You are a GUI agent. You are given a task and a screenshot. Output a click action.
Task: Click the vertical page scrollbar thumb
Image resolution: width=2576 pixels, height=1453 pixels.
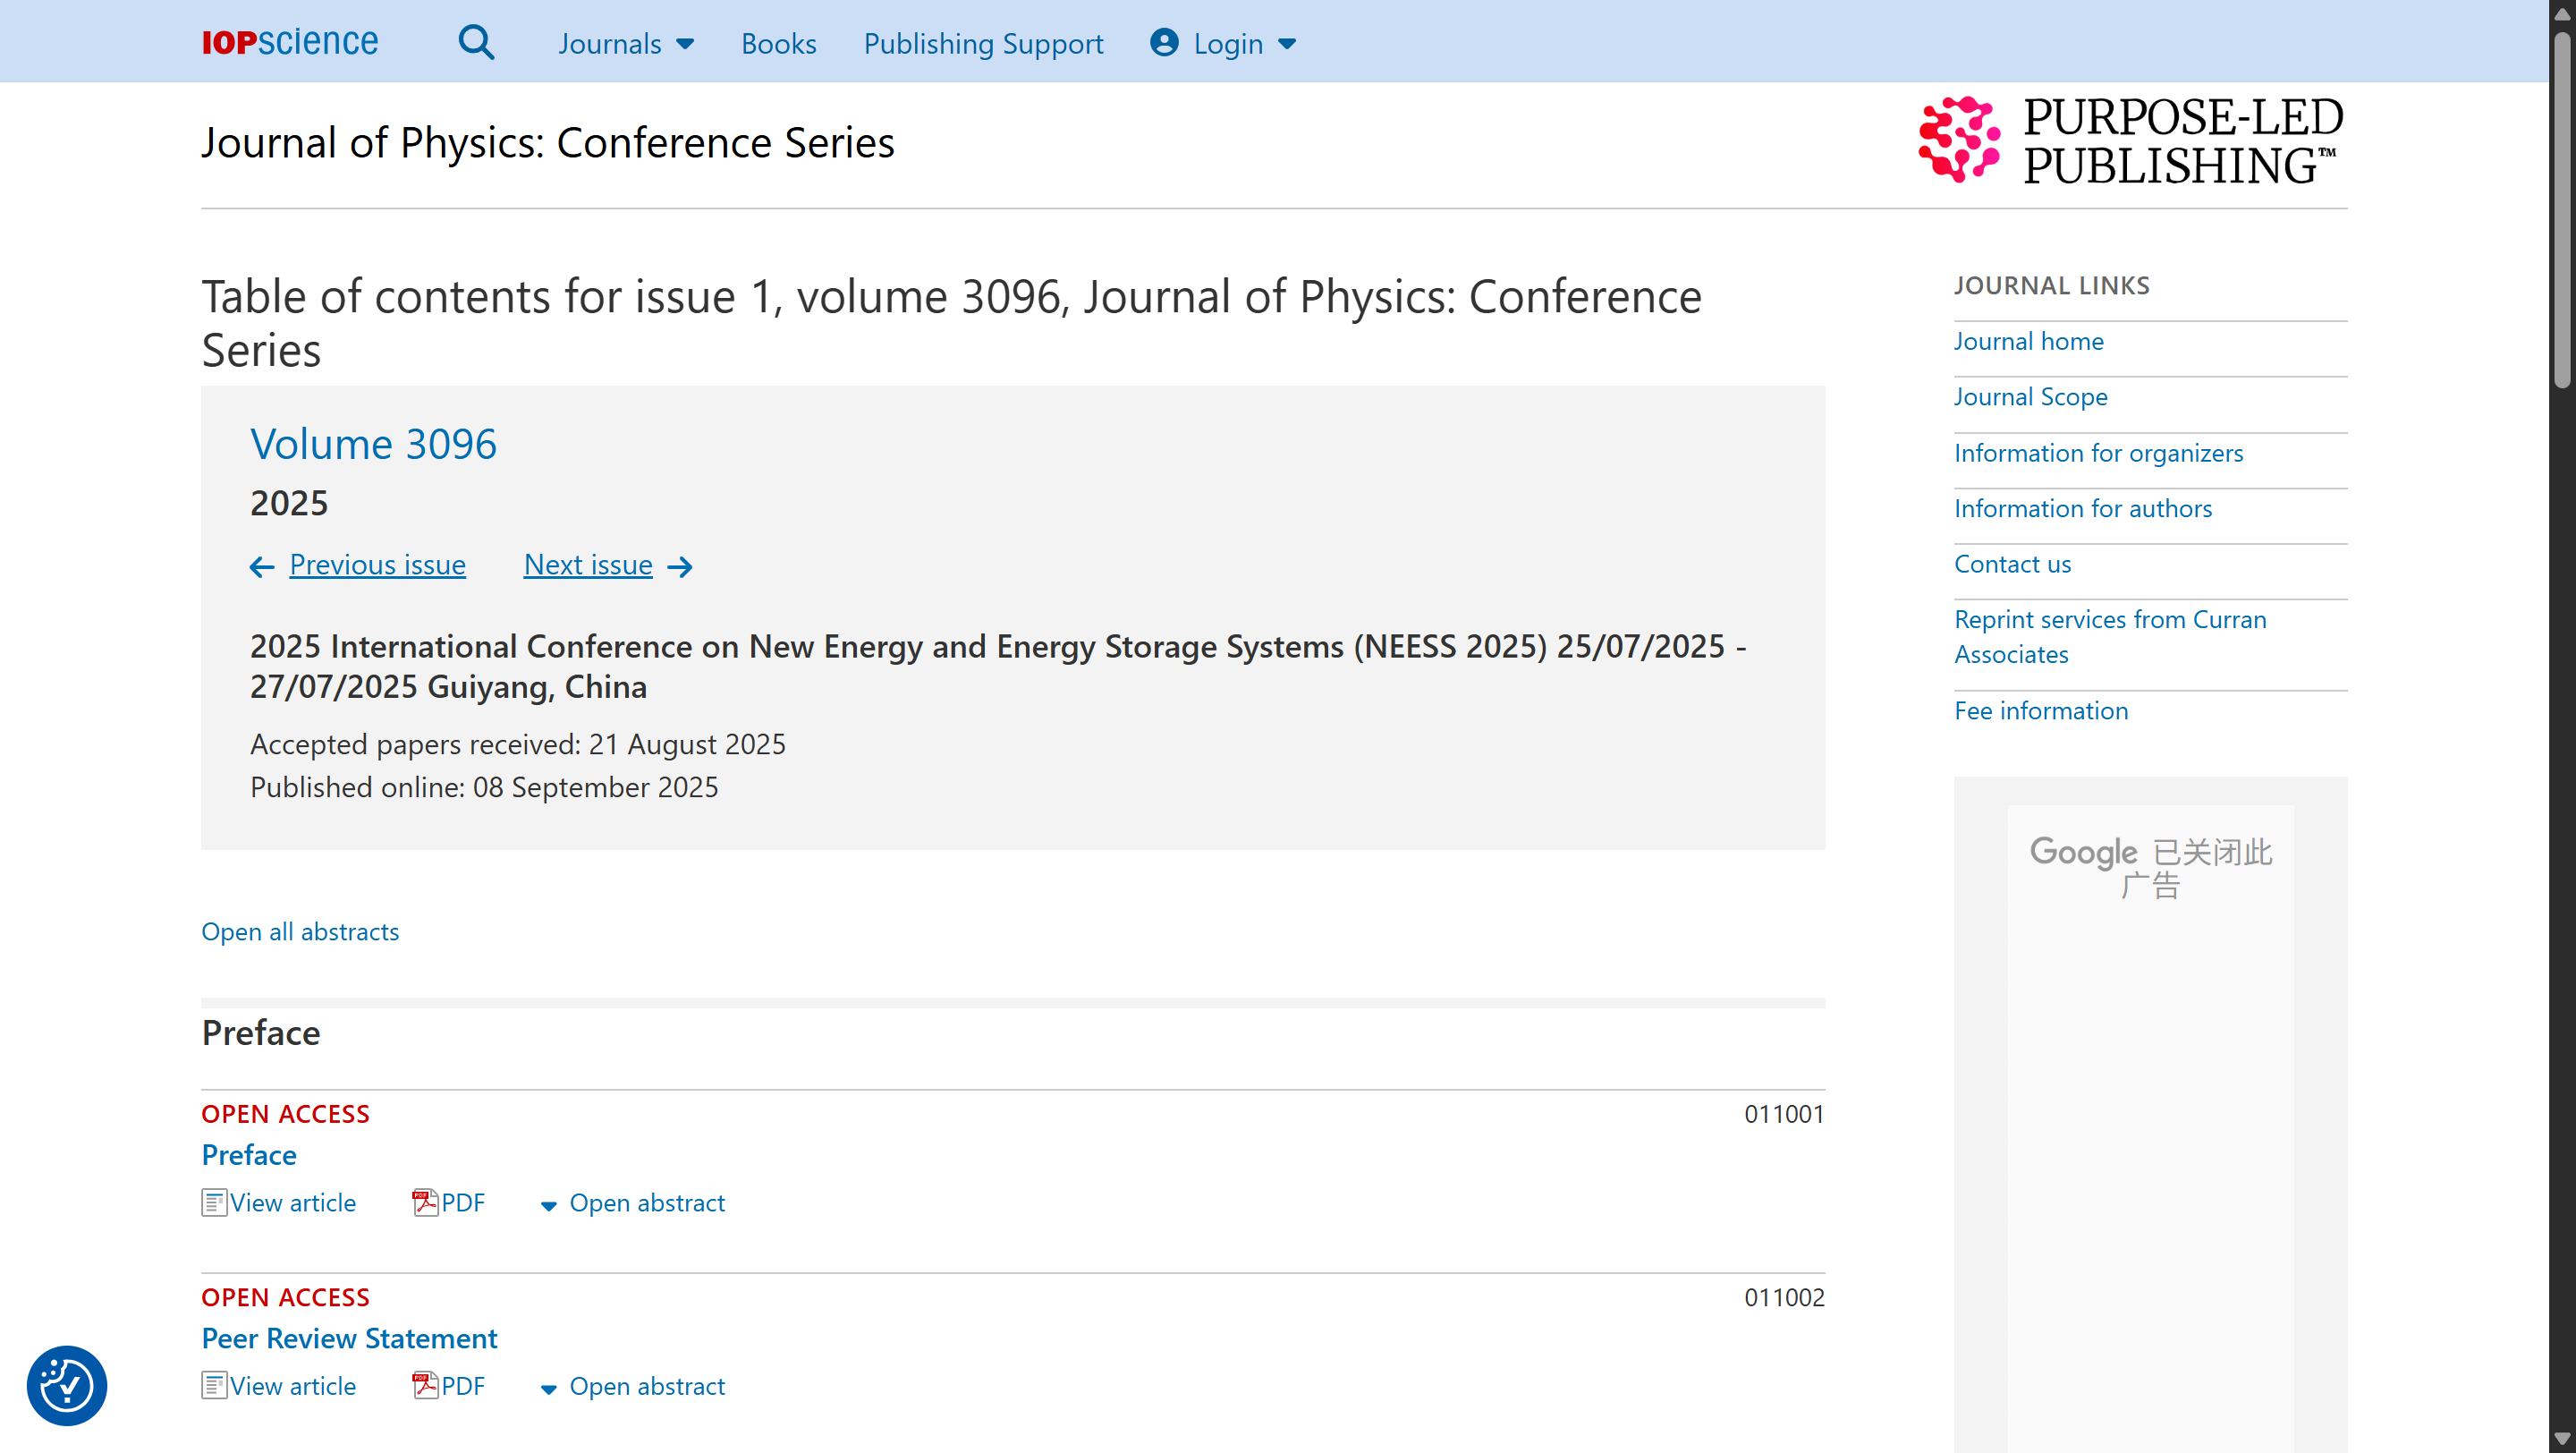tap(2562, 210)
